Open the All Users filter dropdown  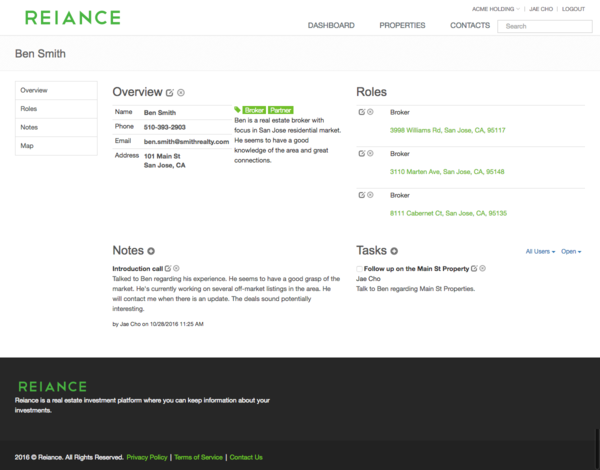point(540,252)
